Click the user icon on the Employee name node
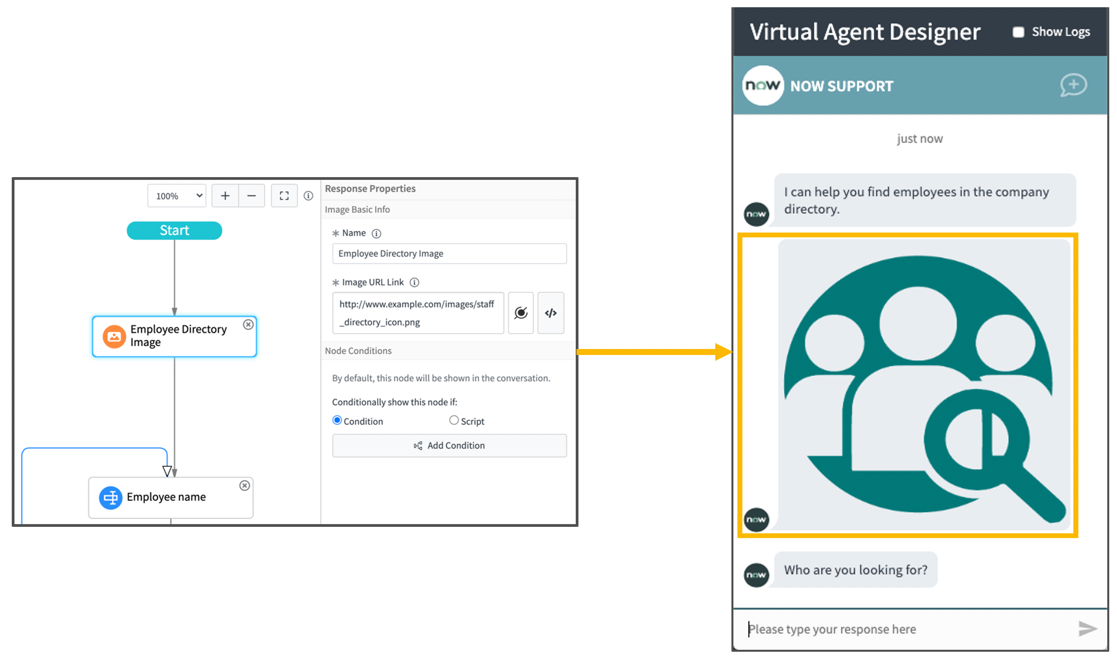The height and width of the screenshot is (660, 1117). click(110, 497)
